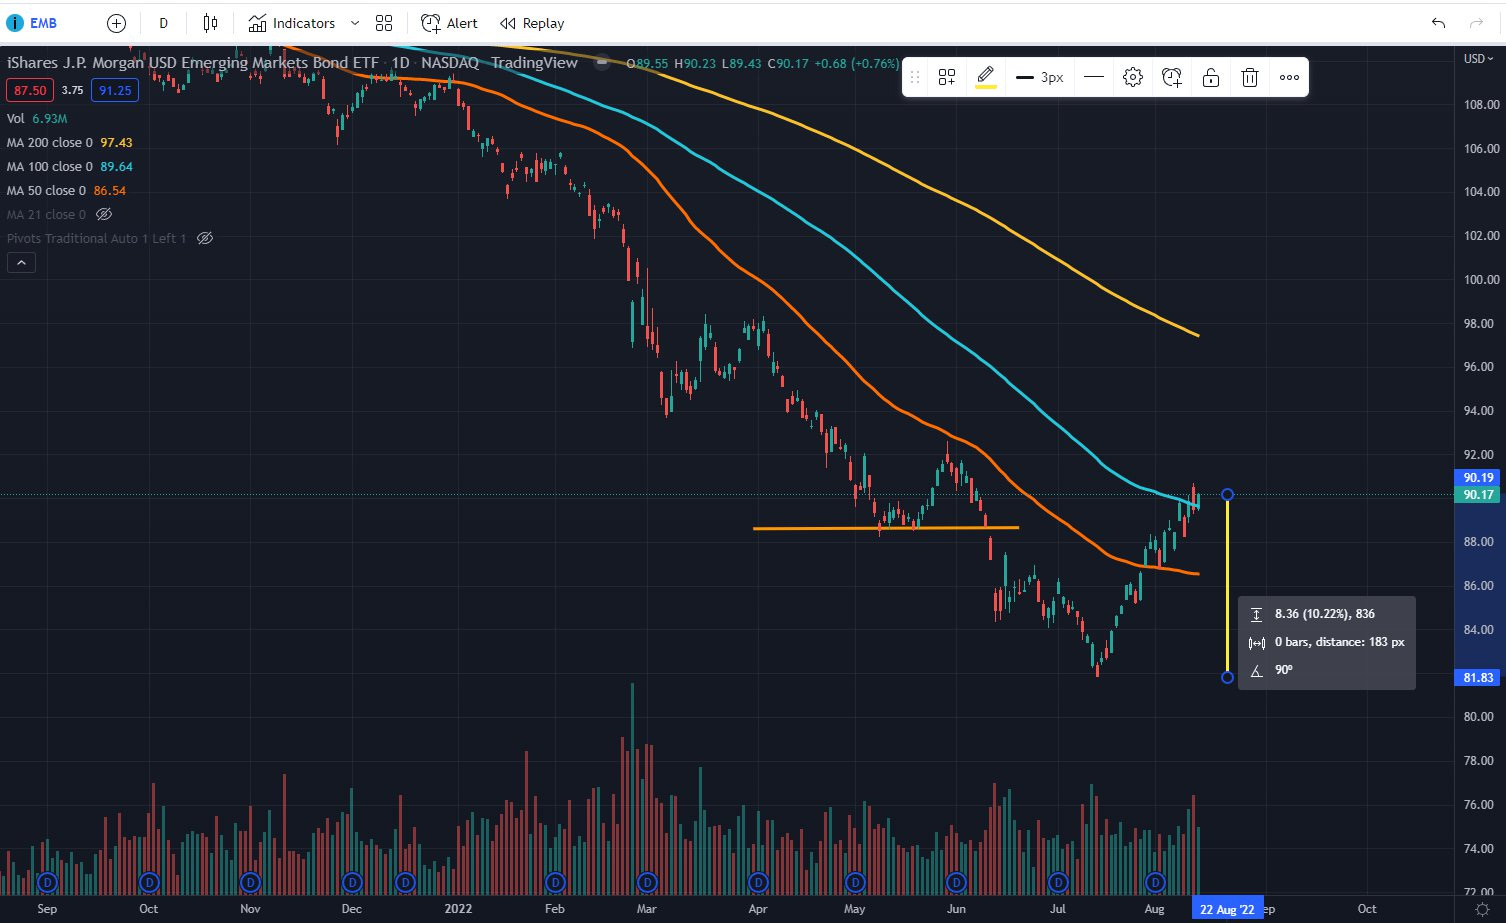Screen dimensions: 1506x923
Task: Select the orange horizontal support line drawing
Action: click(886, 528)
